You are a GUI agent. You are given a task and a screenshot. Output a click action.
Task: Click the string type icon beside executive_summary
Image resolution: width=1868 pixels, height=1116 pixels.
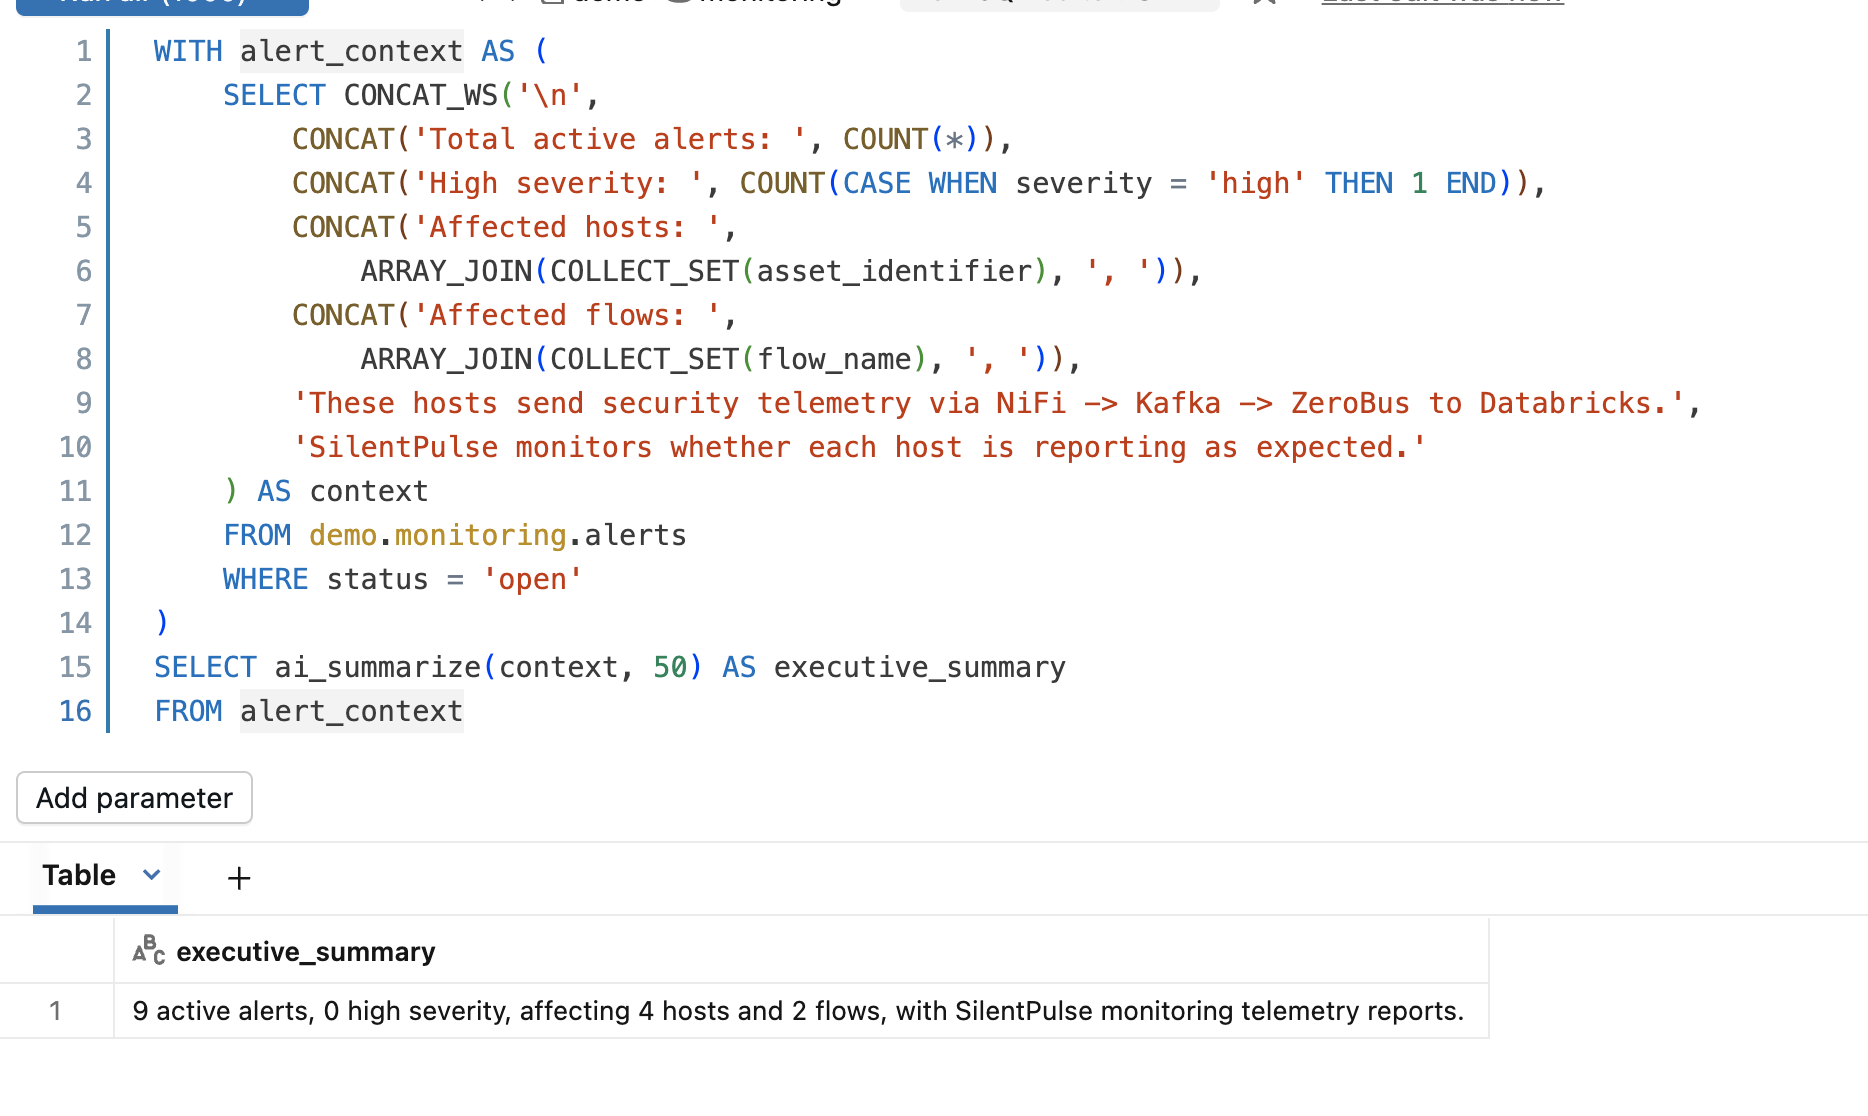149,950
